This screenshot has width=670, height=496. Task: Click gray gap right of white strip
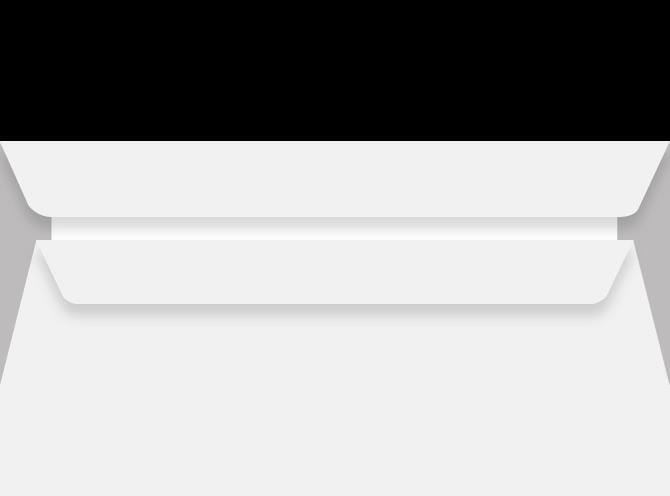click(x=625, y=229)
